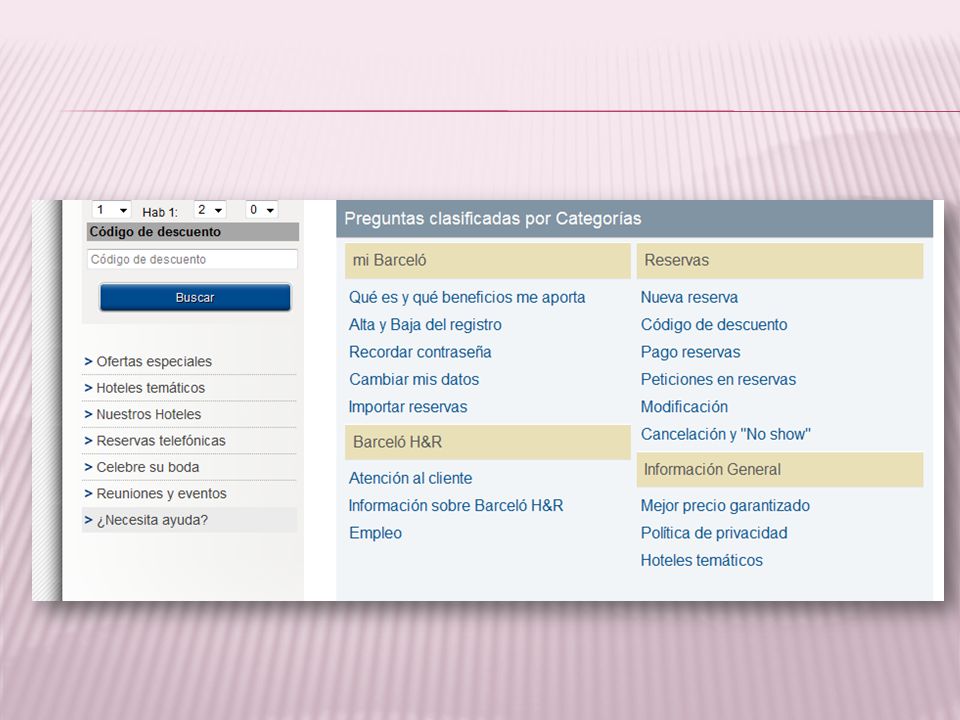Click the Información General category header
This screenshot has width=960, height=720.
click(x=780, y=470)
